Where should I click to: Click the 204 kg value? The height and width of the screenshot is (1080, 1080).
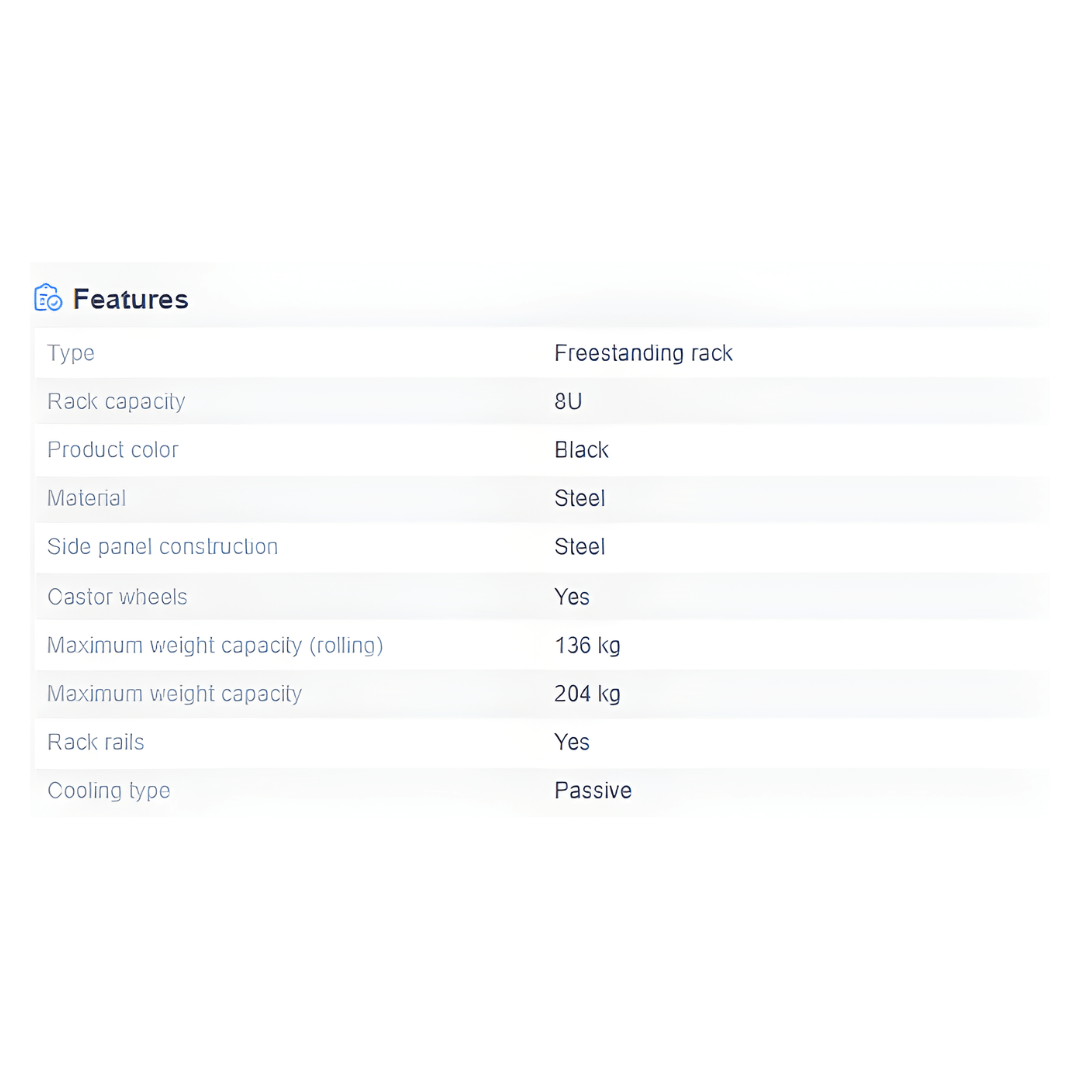[x=587, y=694]
